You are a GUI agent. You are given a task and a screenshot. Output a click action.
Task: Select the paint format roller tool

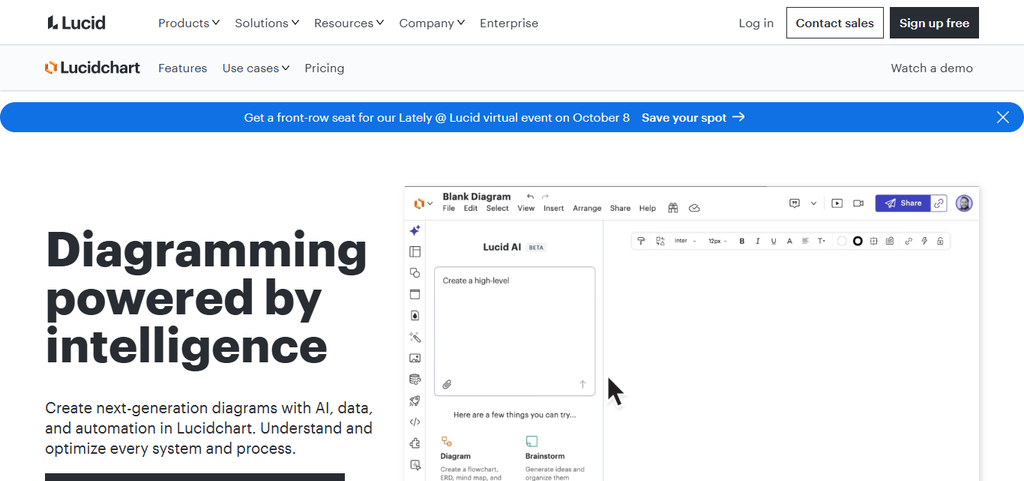click(641, 241)
